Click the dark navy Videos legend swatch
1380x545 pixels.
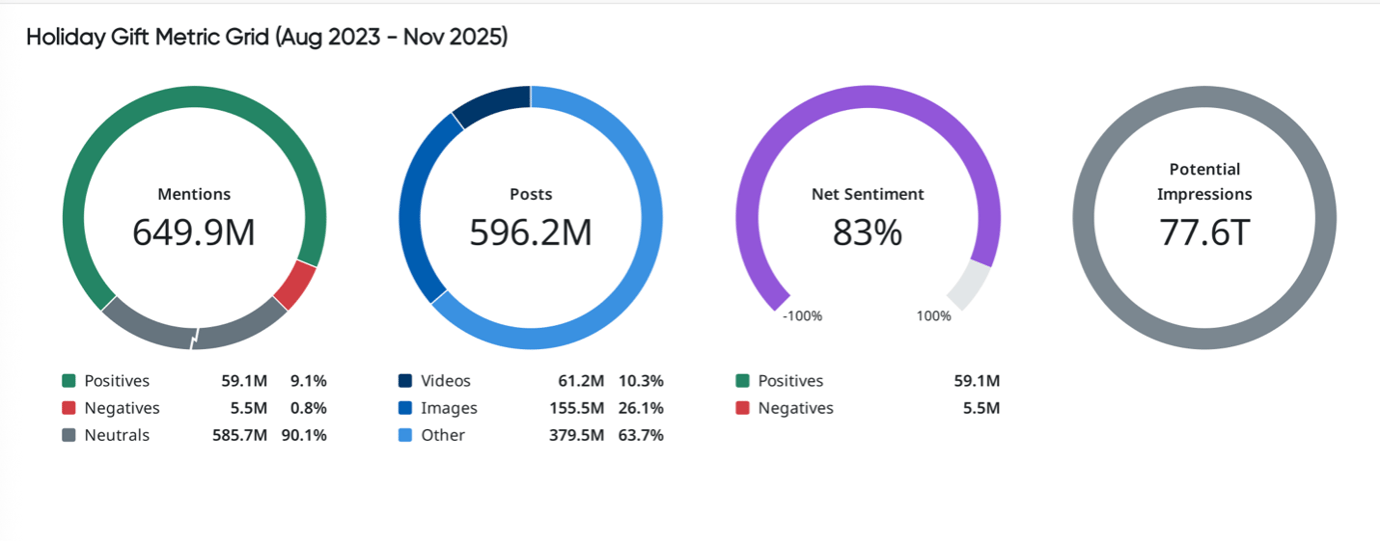pos(405,381)
